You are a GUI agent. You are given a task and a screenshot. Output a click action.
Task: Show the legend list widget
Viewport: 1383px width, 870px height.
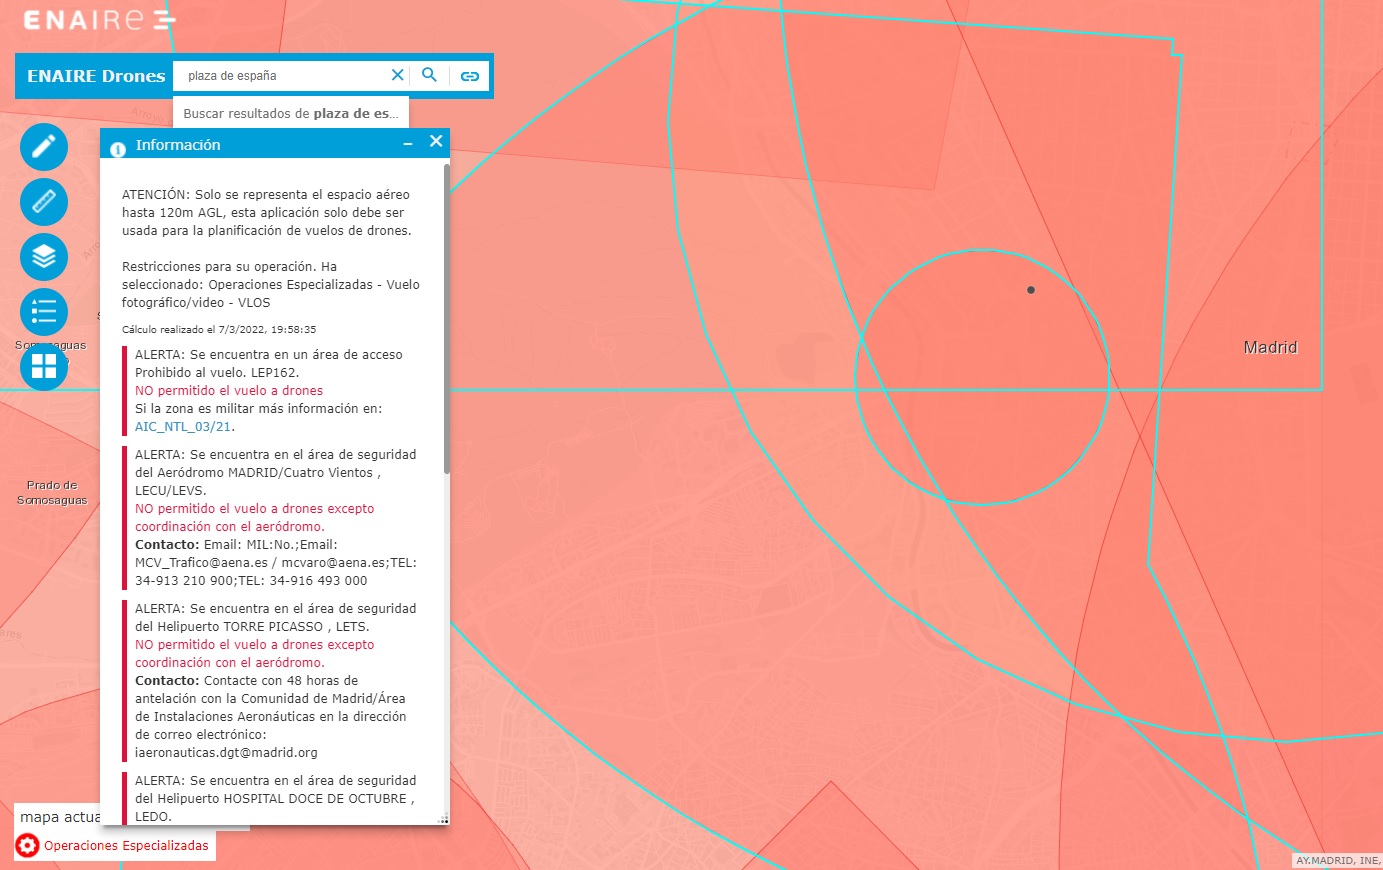tap(44, 312)
